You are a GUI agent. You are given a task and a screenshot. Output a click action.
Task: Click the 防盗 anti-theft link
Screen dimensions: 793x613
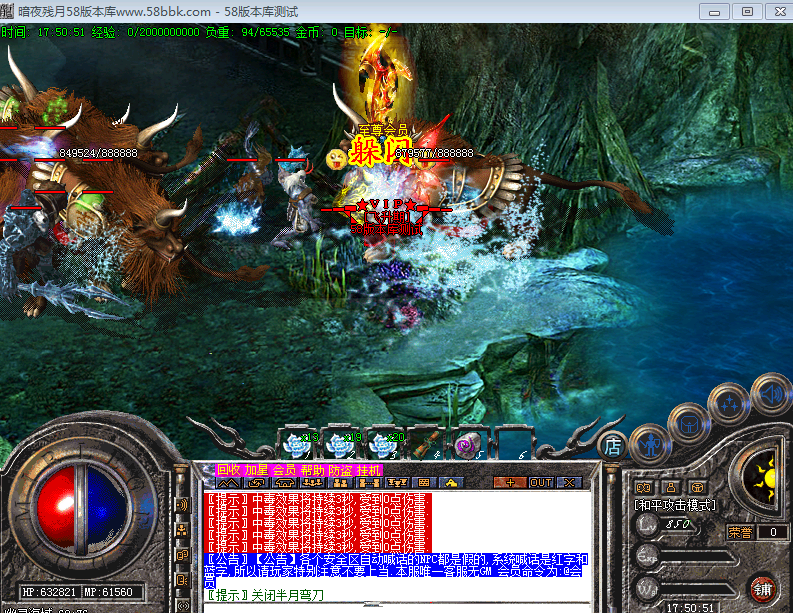pyautogui.click(x=340, y=470)
